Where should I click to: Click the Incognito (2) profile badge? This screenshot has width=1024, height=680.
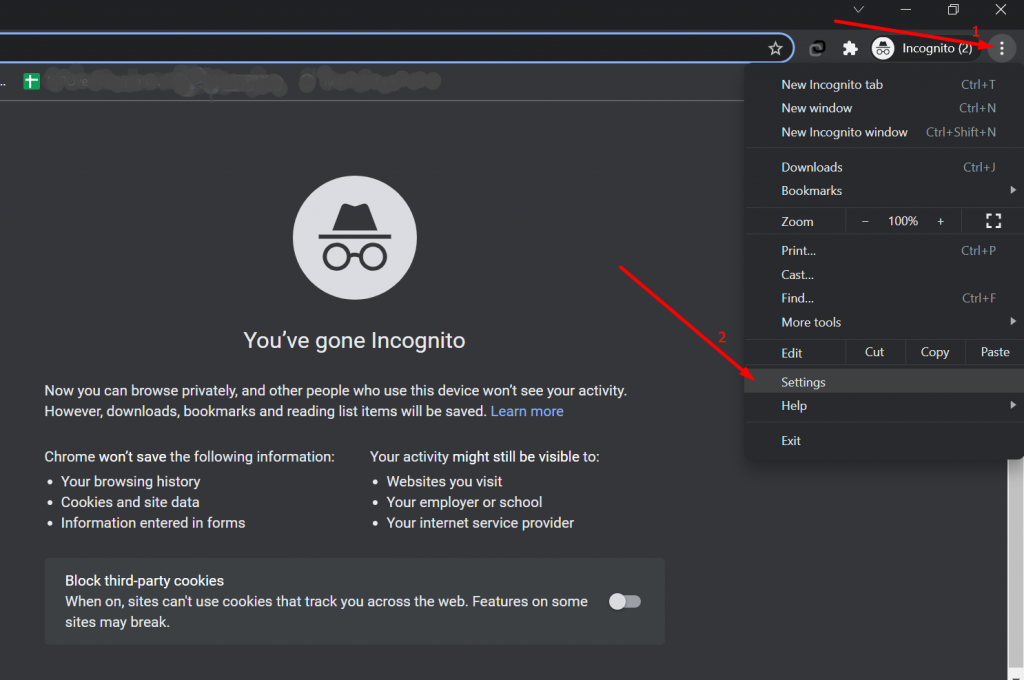tap(925, 48)
